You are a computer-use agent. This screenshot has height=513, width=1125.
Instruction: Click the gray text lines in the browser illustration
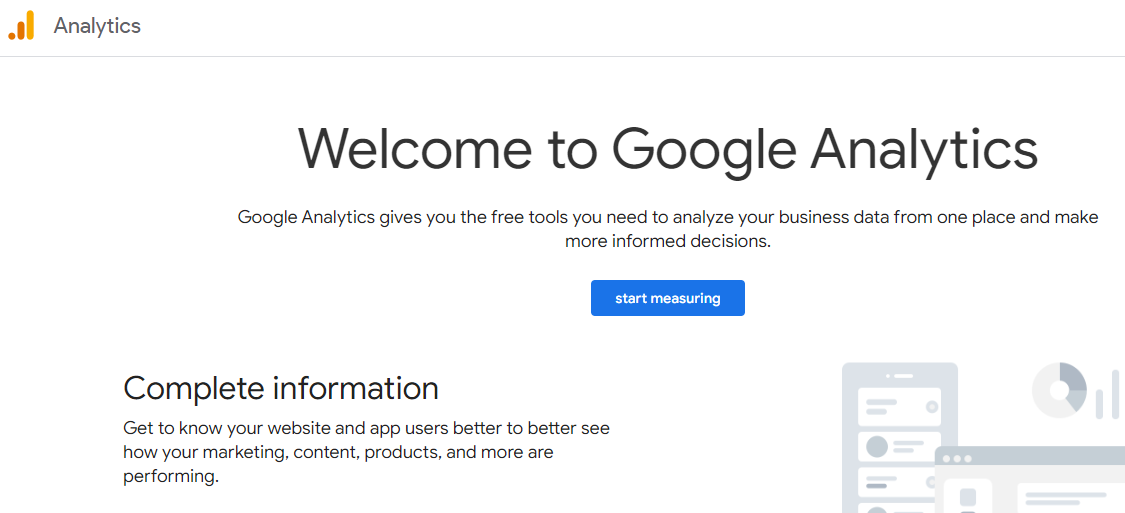point(1065,499)
